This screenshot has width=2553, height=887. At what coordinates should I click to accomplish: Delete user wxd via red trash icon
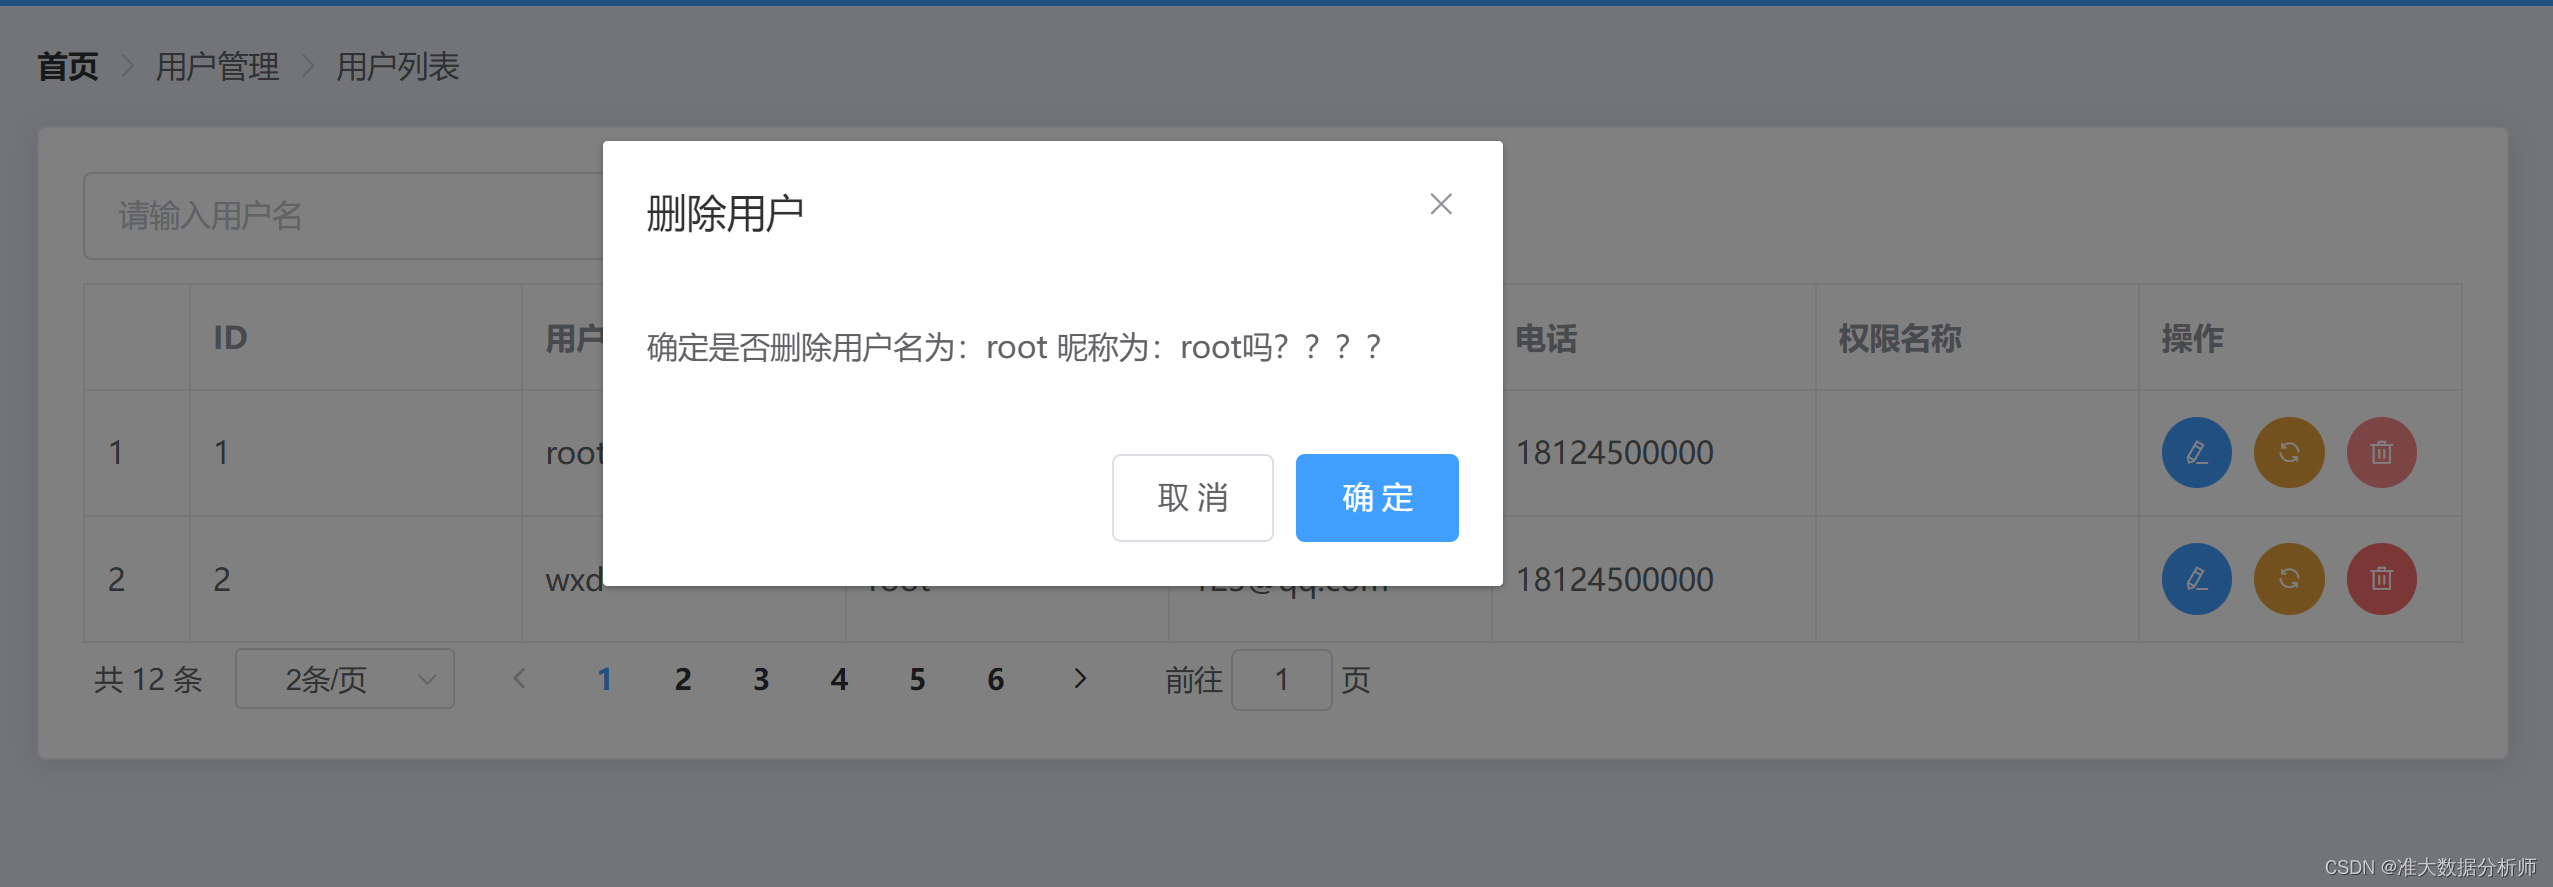click(x=2381, y=579)
